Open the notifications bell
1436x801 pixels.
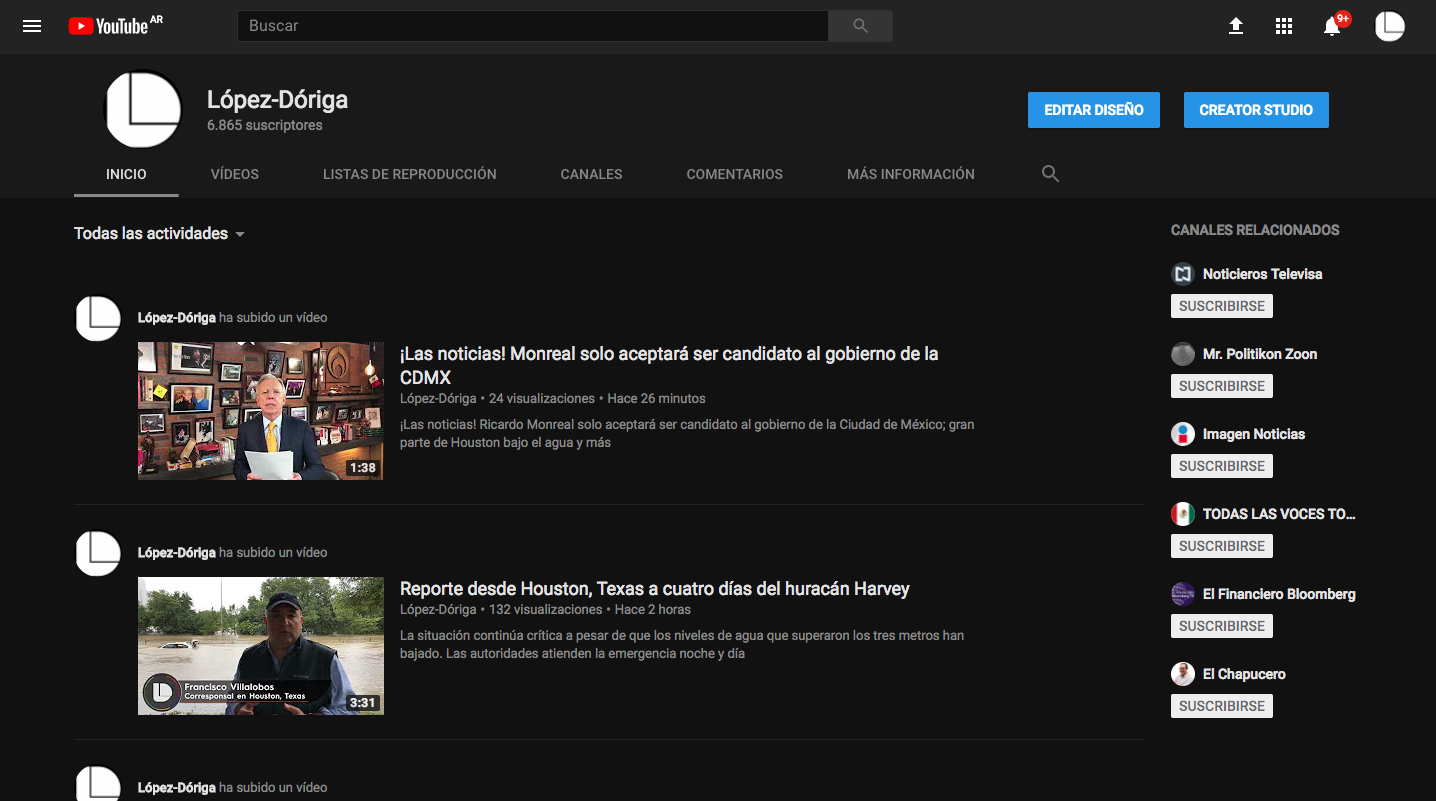point(1332,26)
